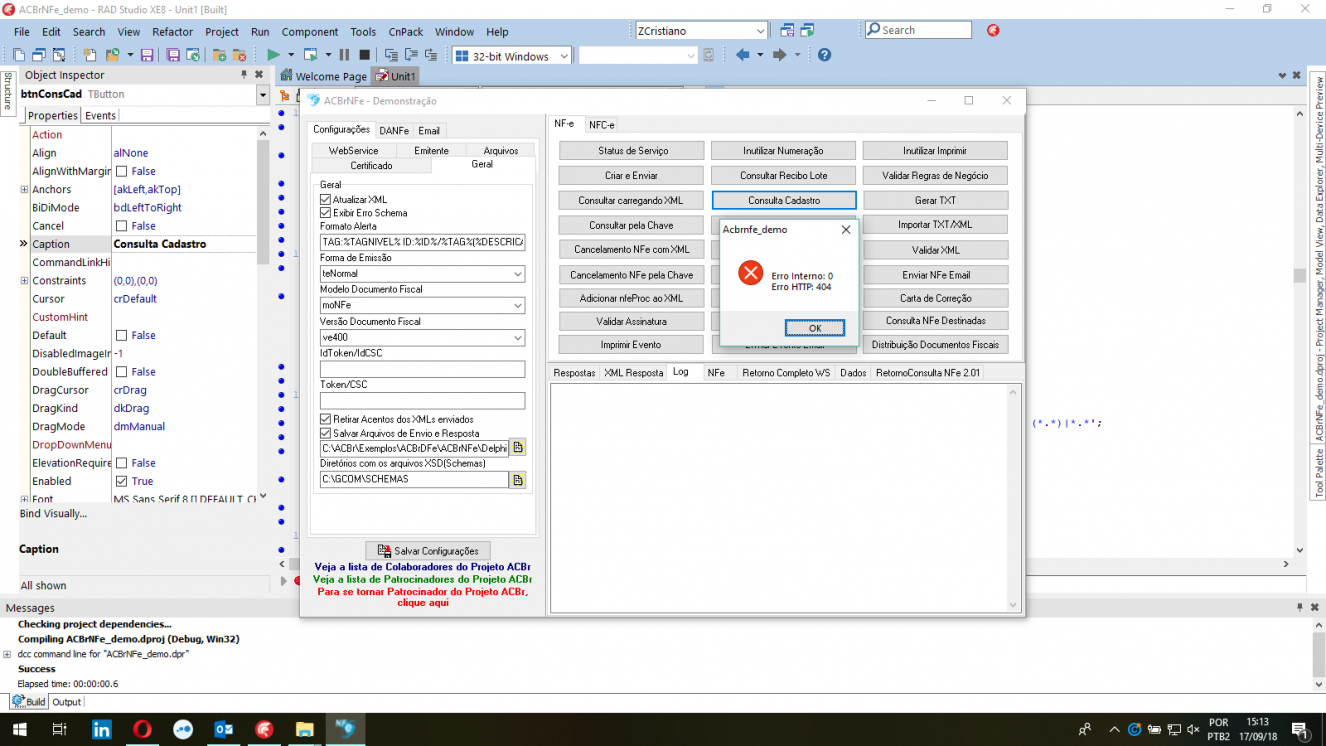The image size is (1326, 746).
Task: Click the Save toolbar icon in RAD Studio
Action: 147,56
